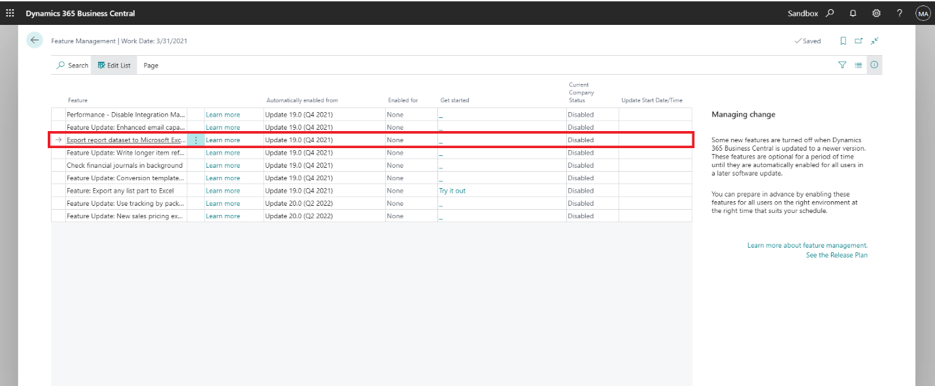
Task: Click the Get started column header
Action: [x=455, y=100]
